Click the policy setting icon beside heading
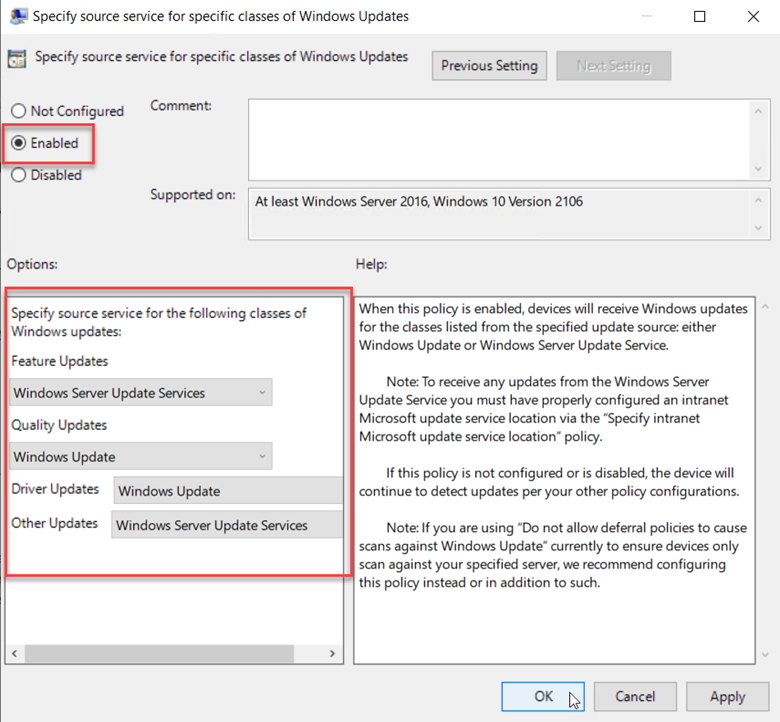The height and width of the screenshot is (722, 780). pos(17,59)
